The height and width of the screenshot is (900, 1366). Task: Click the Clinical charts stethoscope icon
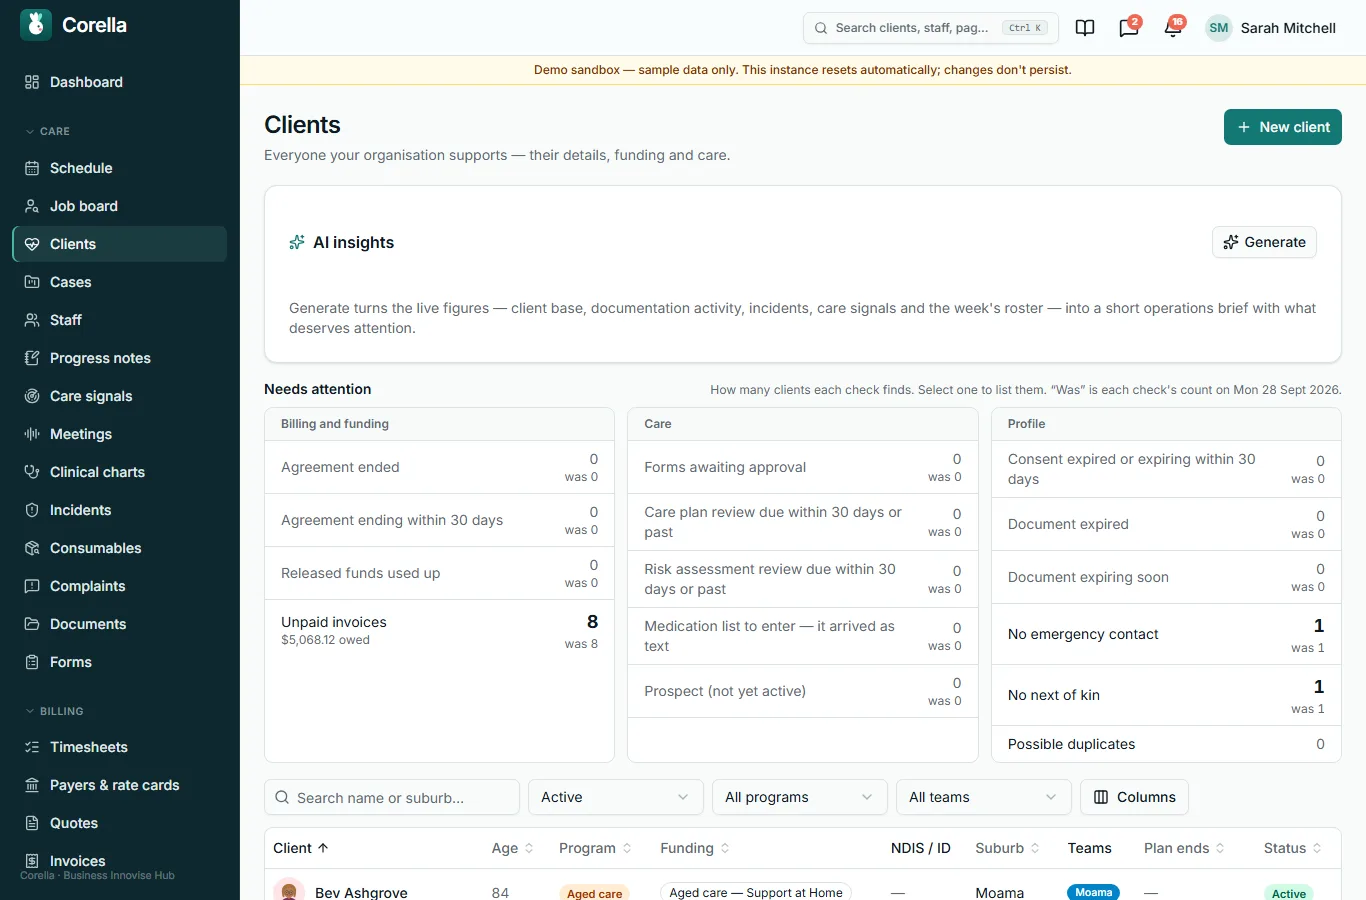pos(32,472)
